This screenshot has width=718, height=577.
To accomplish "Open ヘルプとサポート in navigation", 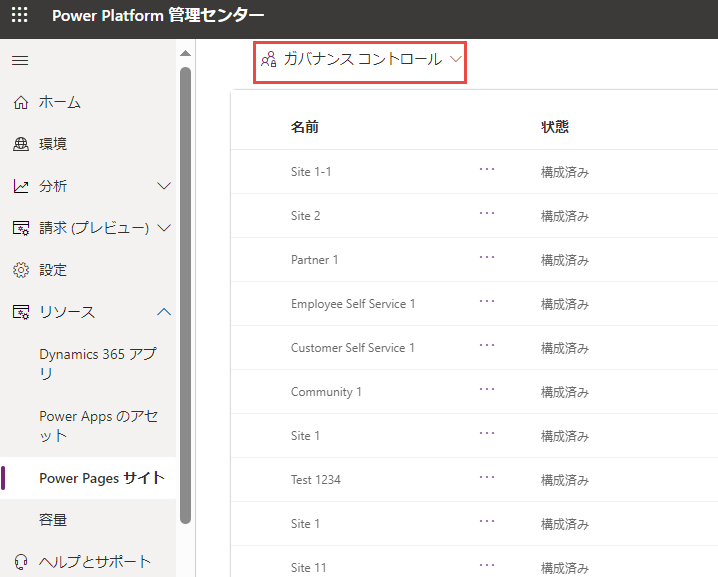I will click(95, 561).
